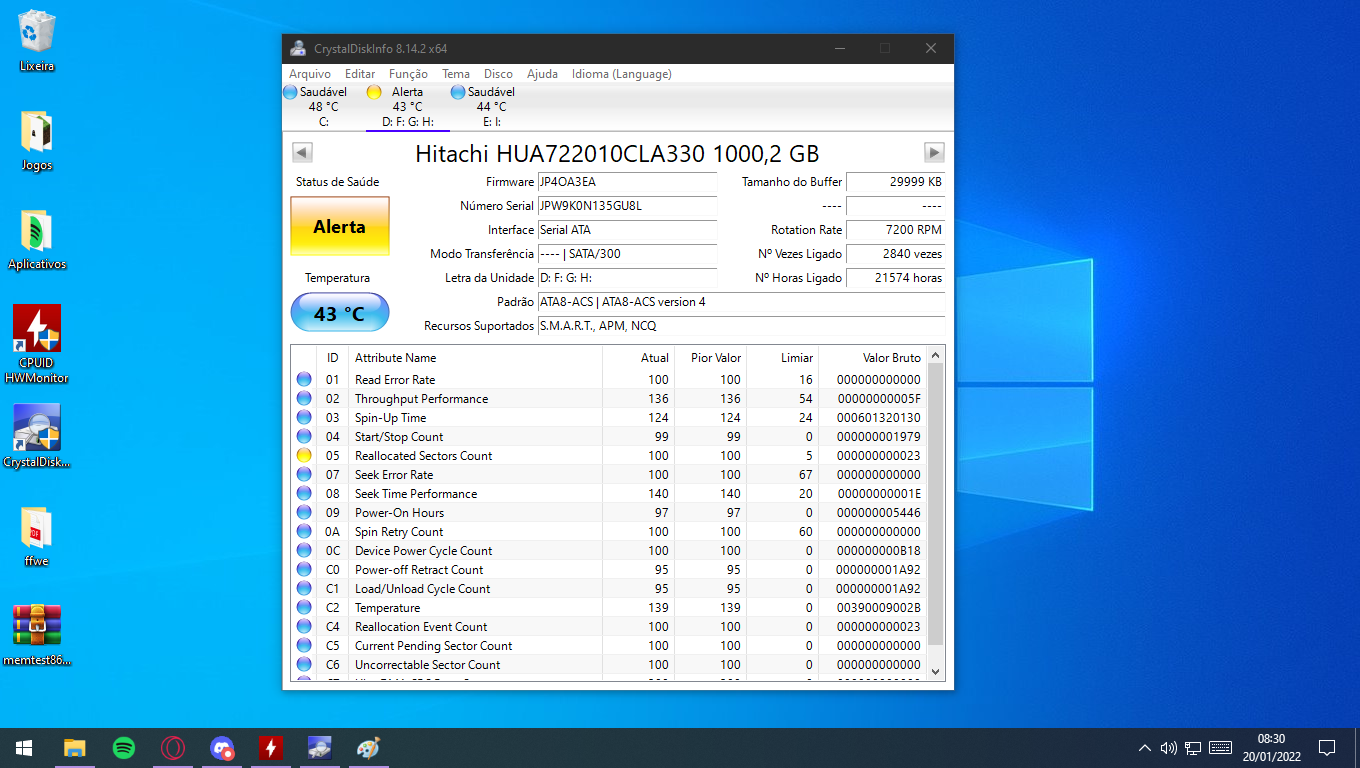Click the 43 °C temperature button

(x=340, y=313)
